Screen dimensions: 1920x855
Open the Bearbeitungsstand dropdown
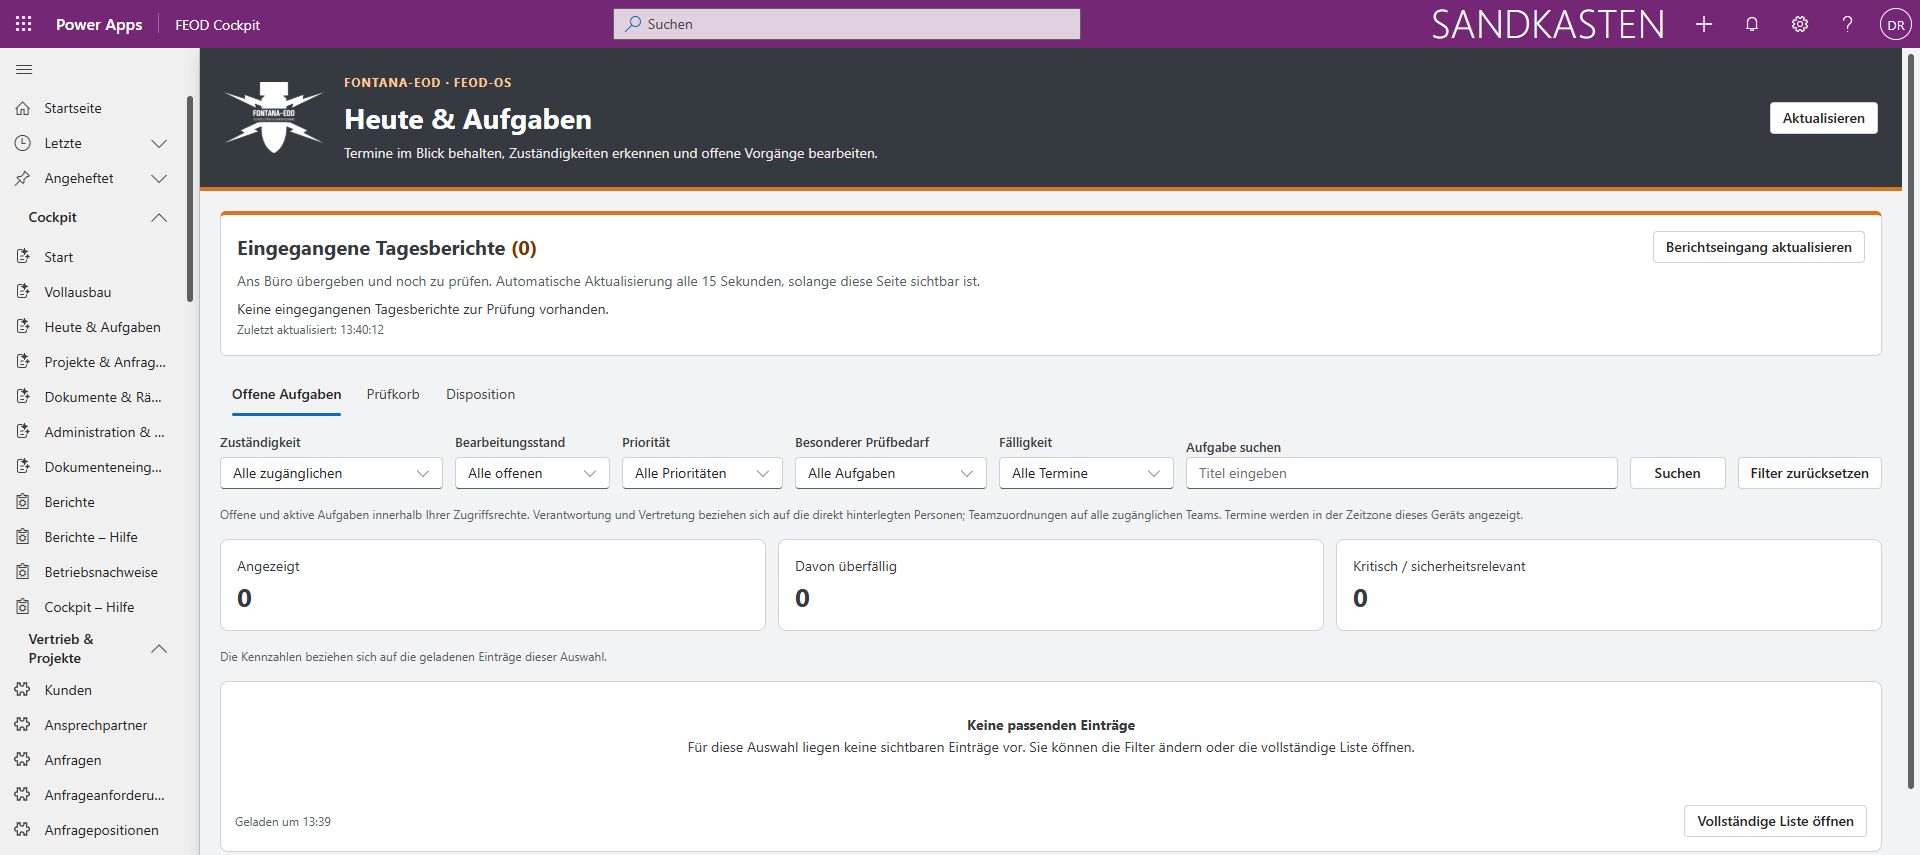tap(532, 473)
